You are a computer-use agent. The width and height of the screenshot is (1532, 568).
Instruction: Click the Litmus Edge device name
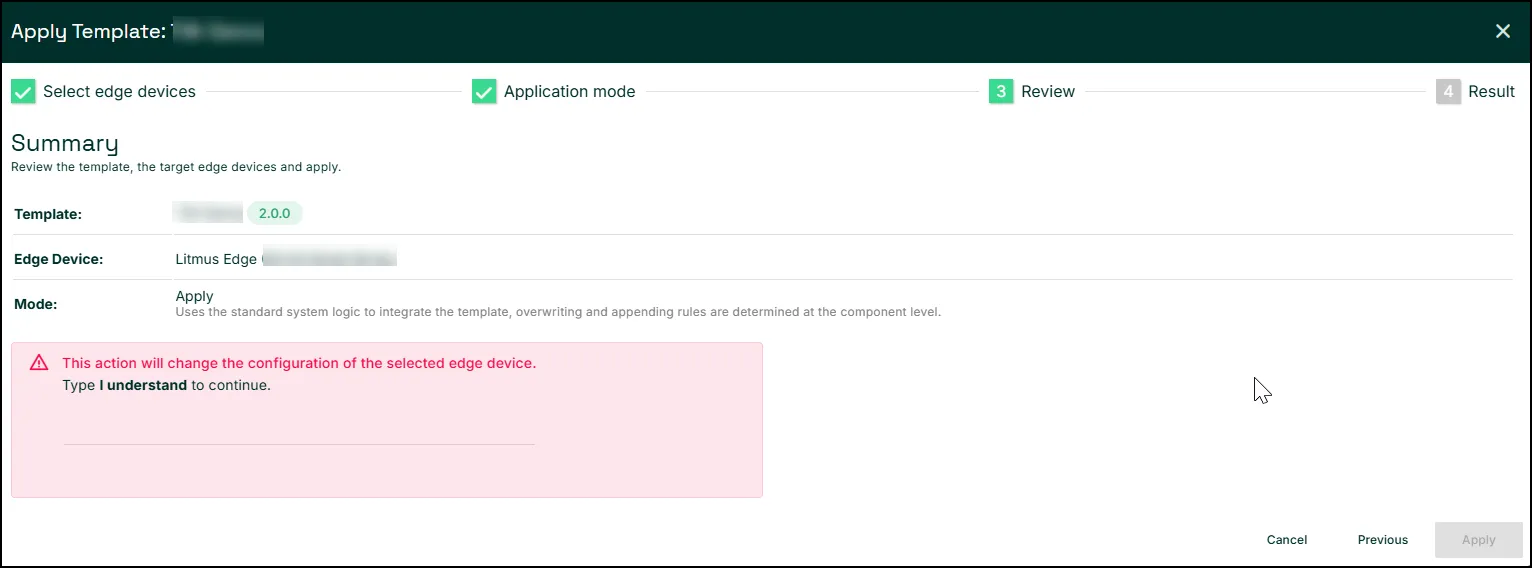tap(286, 259)
